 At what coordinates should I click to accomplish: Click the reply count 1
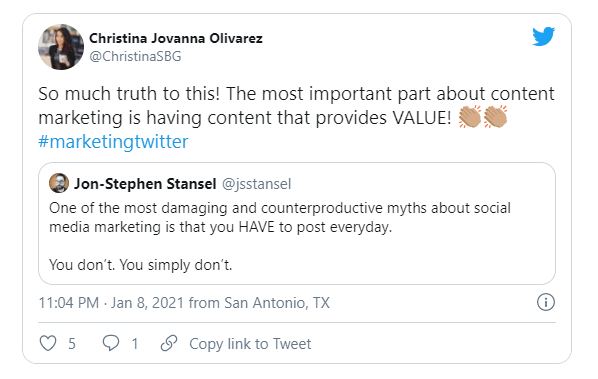point(135,344)
